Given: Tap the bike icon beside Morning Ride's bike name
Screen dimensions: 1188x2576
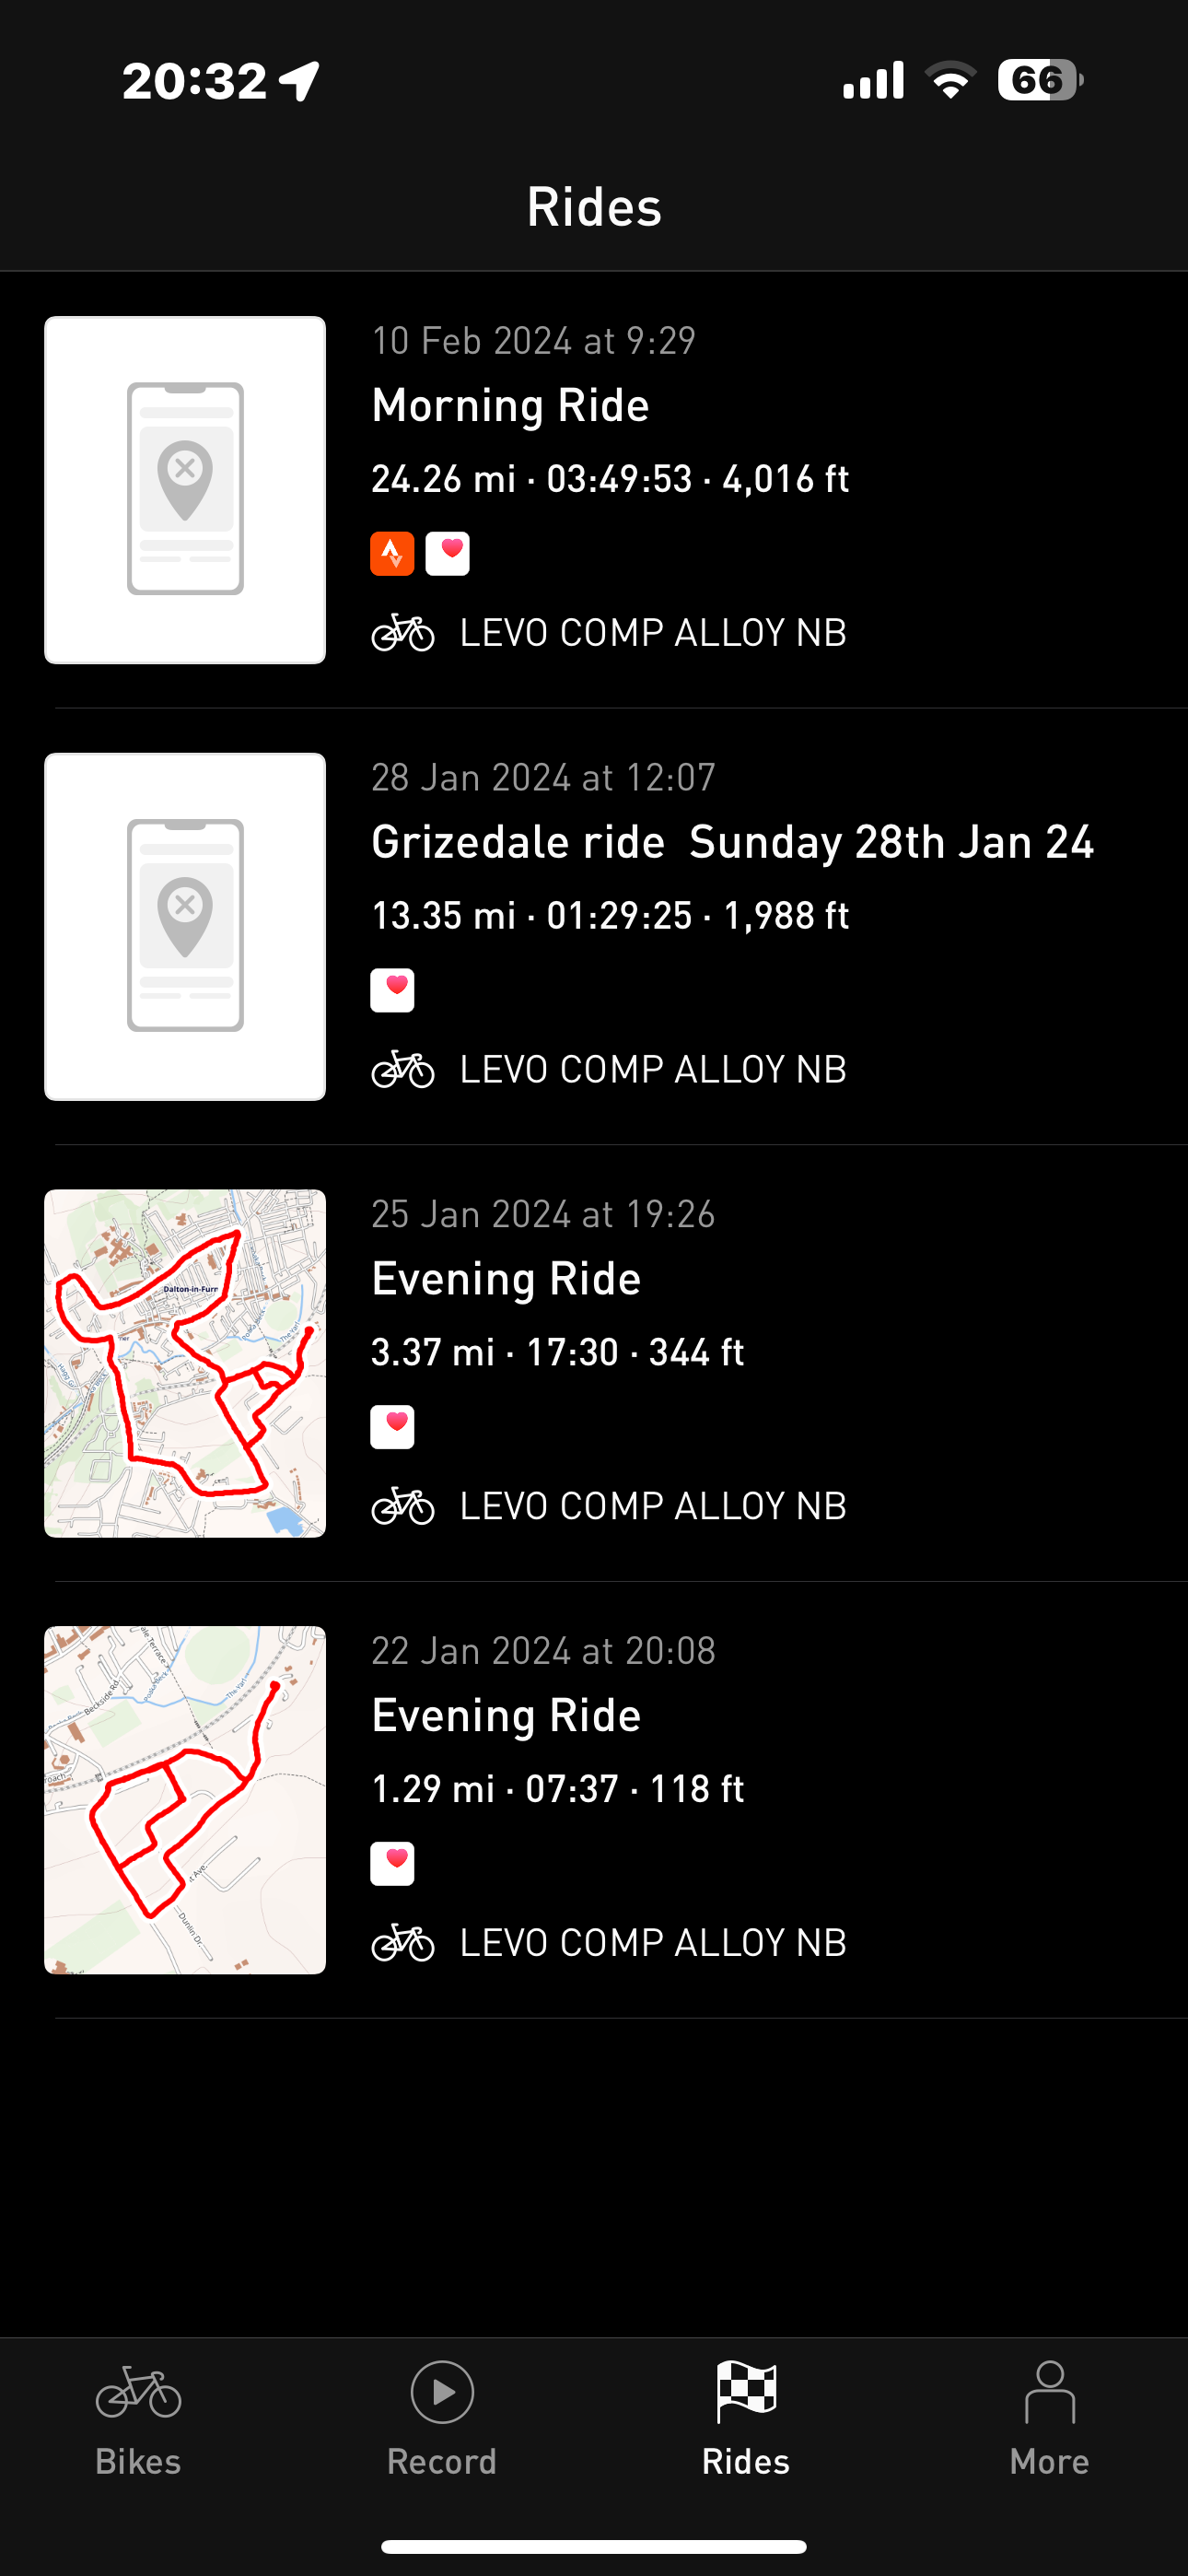Looking at the screenshot, I should pos(403,633).
